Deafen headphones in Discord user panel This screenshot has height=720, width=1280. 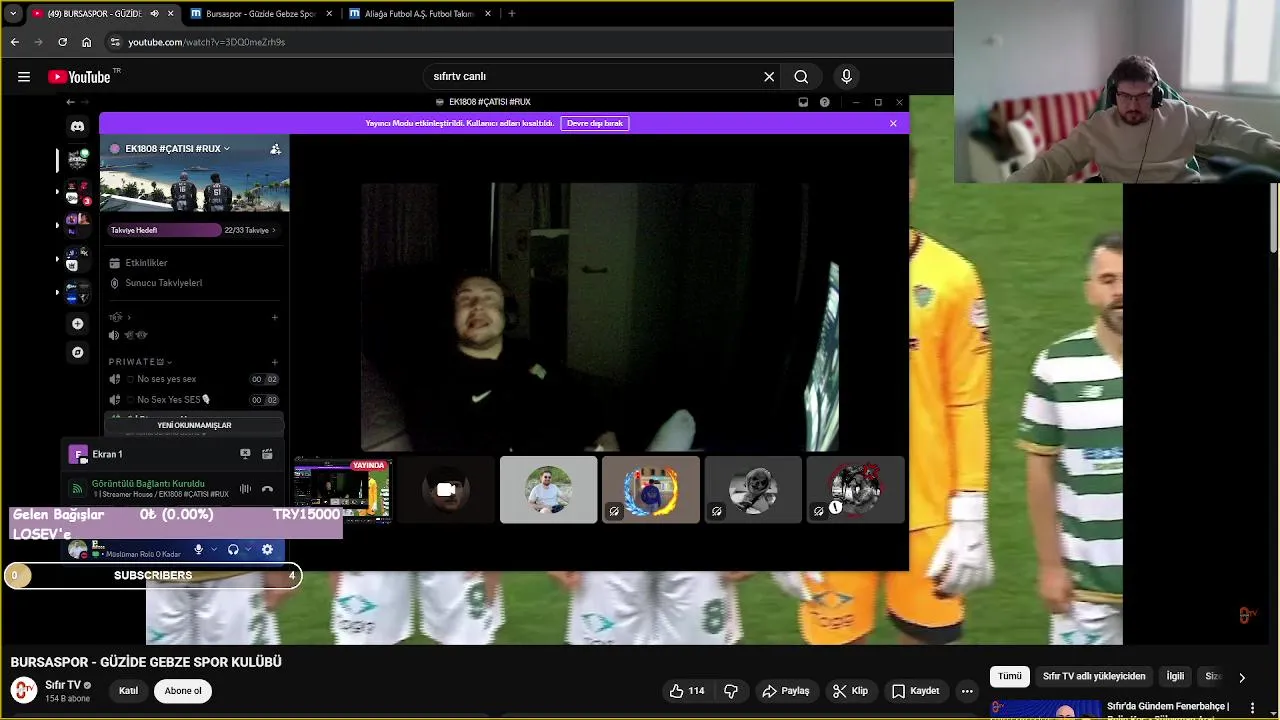233,550
